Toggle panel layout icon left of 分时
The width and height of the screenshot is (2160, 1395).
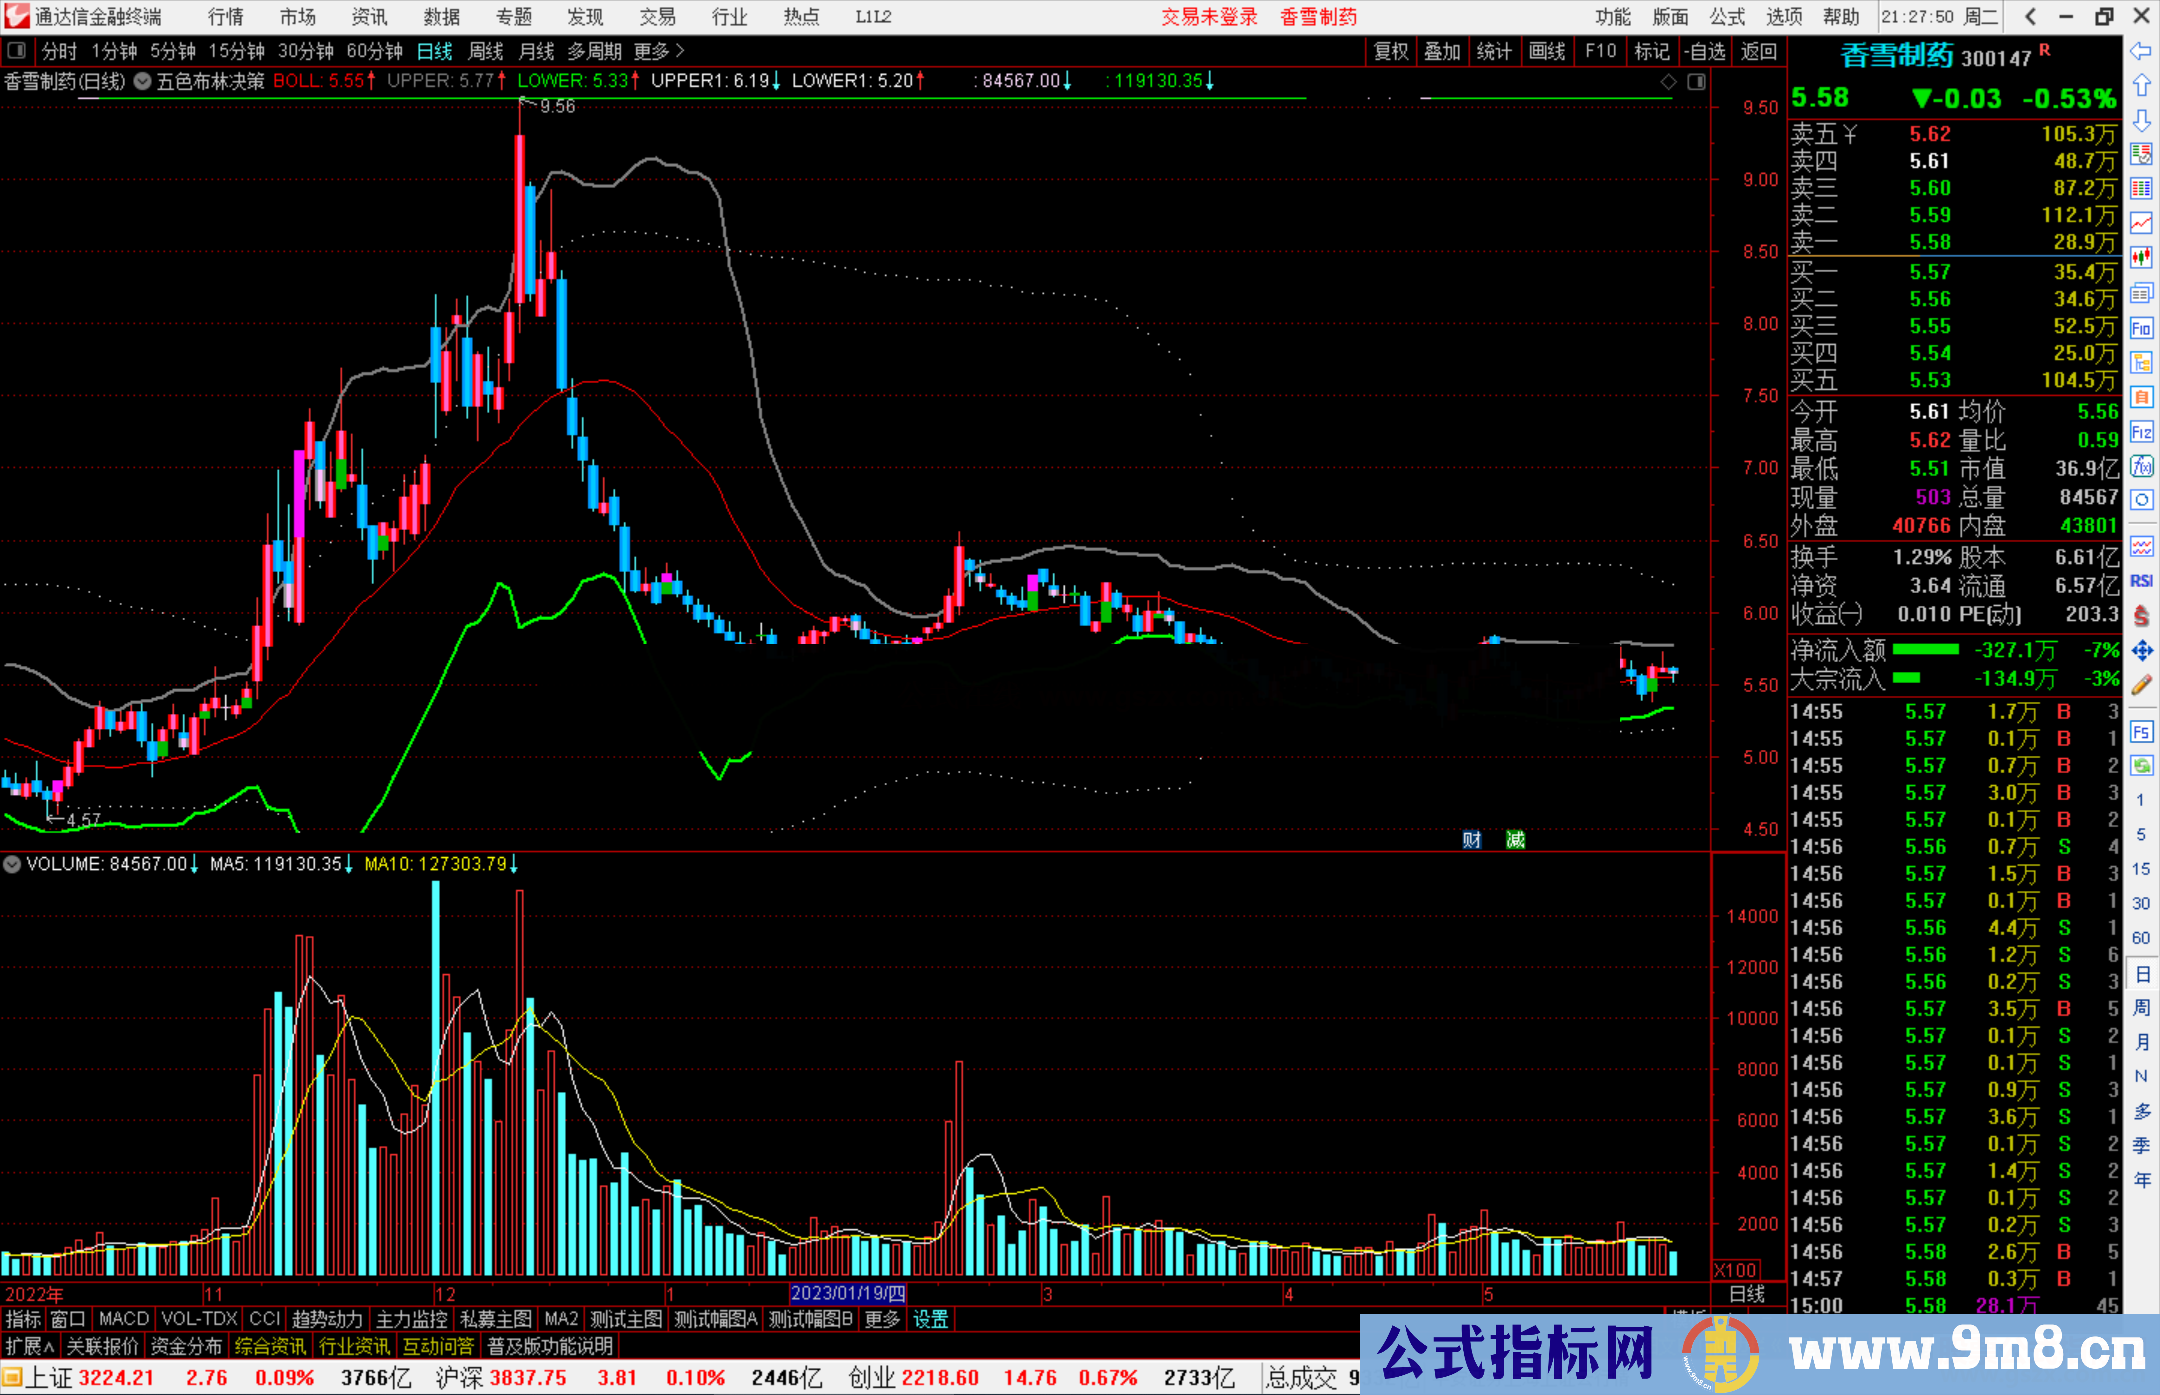click(x=17, y=51)
